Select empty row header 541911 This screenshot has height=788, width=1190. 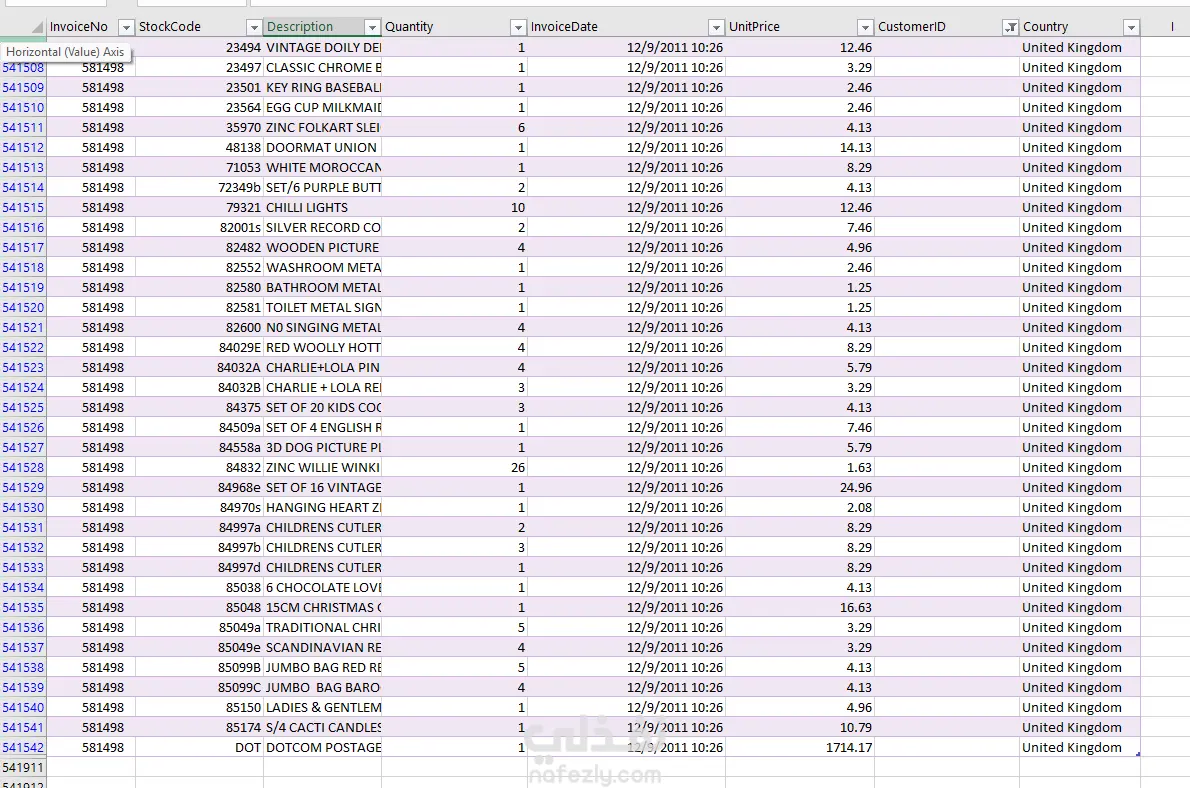[23, 768]
